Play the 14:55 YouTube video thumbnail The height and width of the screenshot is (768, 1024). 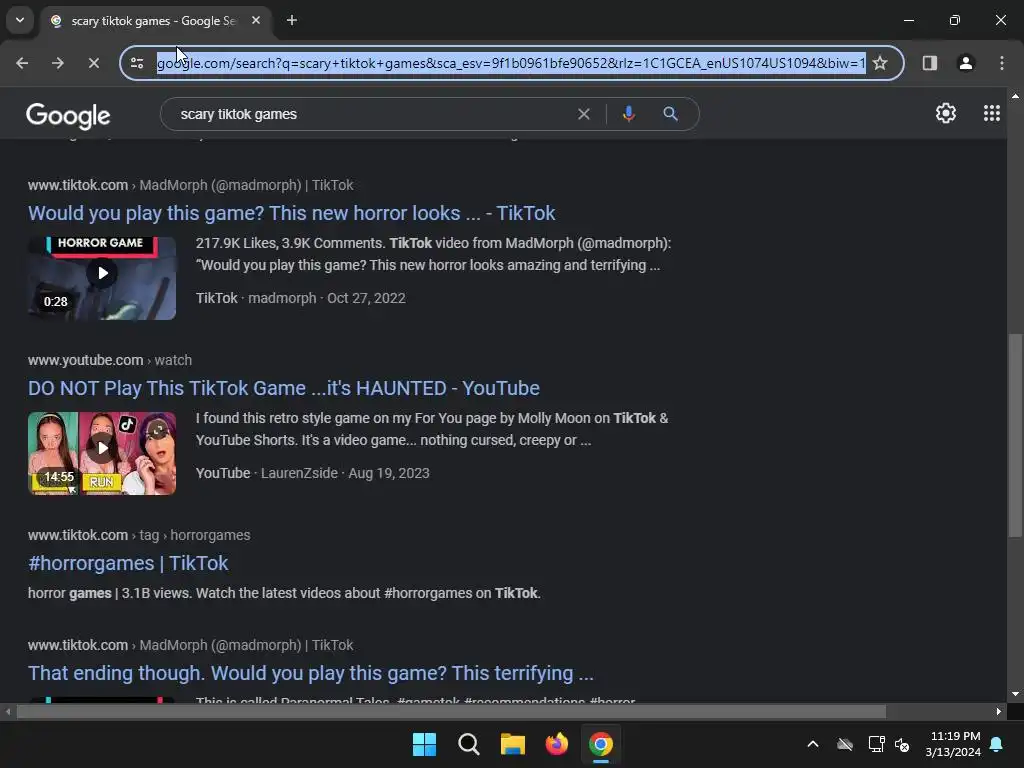pyautogui.click(x=102, y=453)
